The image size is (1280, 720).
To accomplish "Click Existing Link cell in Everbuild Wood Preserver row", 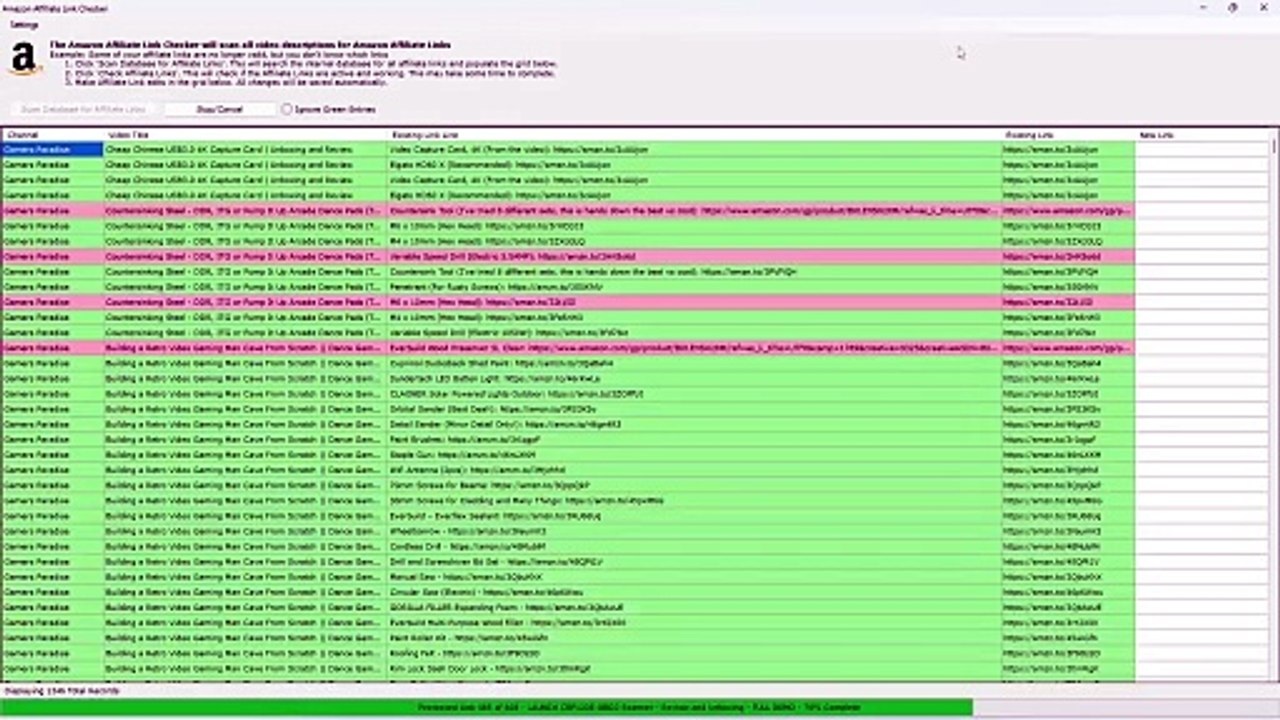I will pos(1068,348).
